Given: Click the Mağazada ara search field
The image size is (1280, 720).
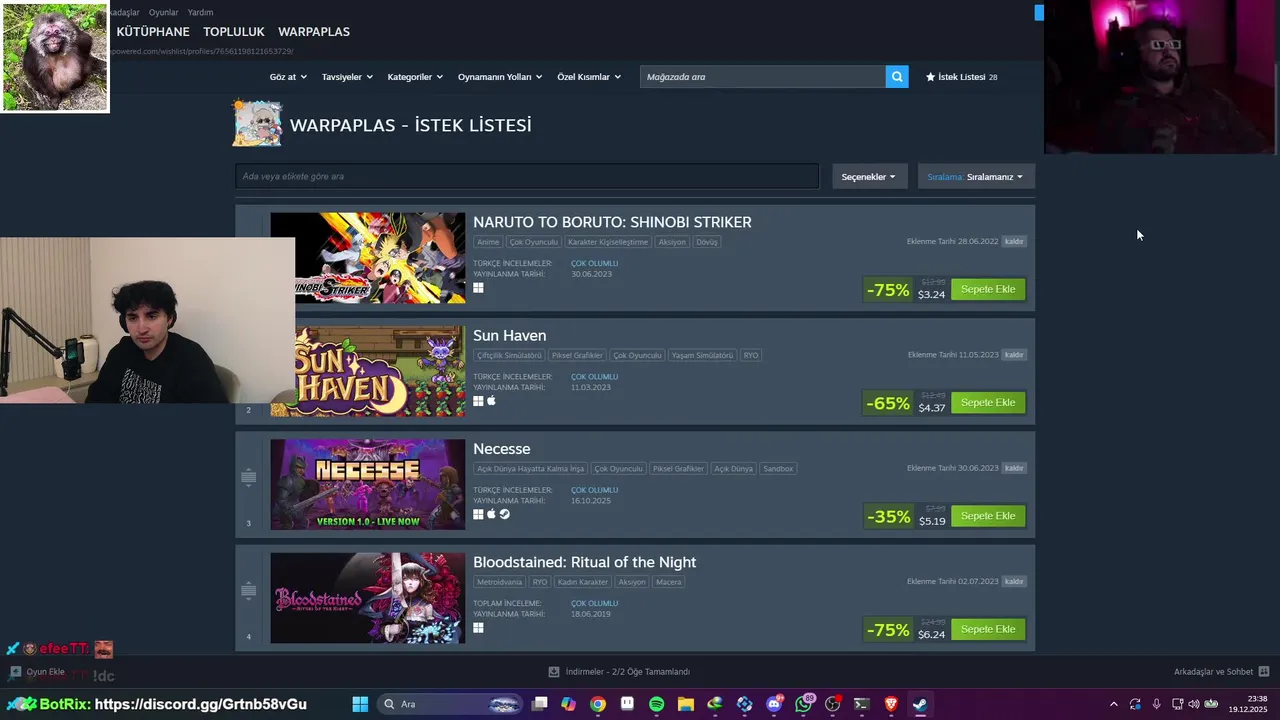Looking at the screenshot, I should [763, 76].
